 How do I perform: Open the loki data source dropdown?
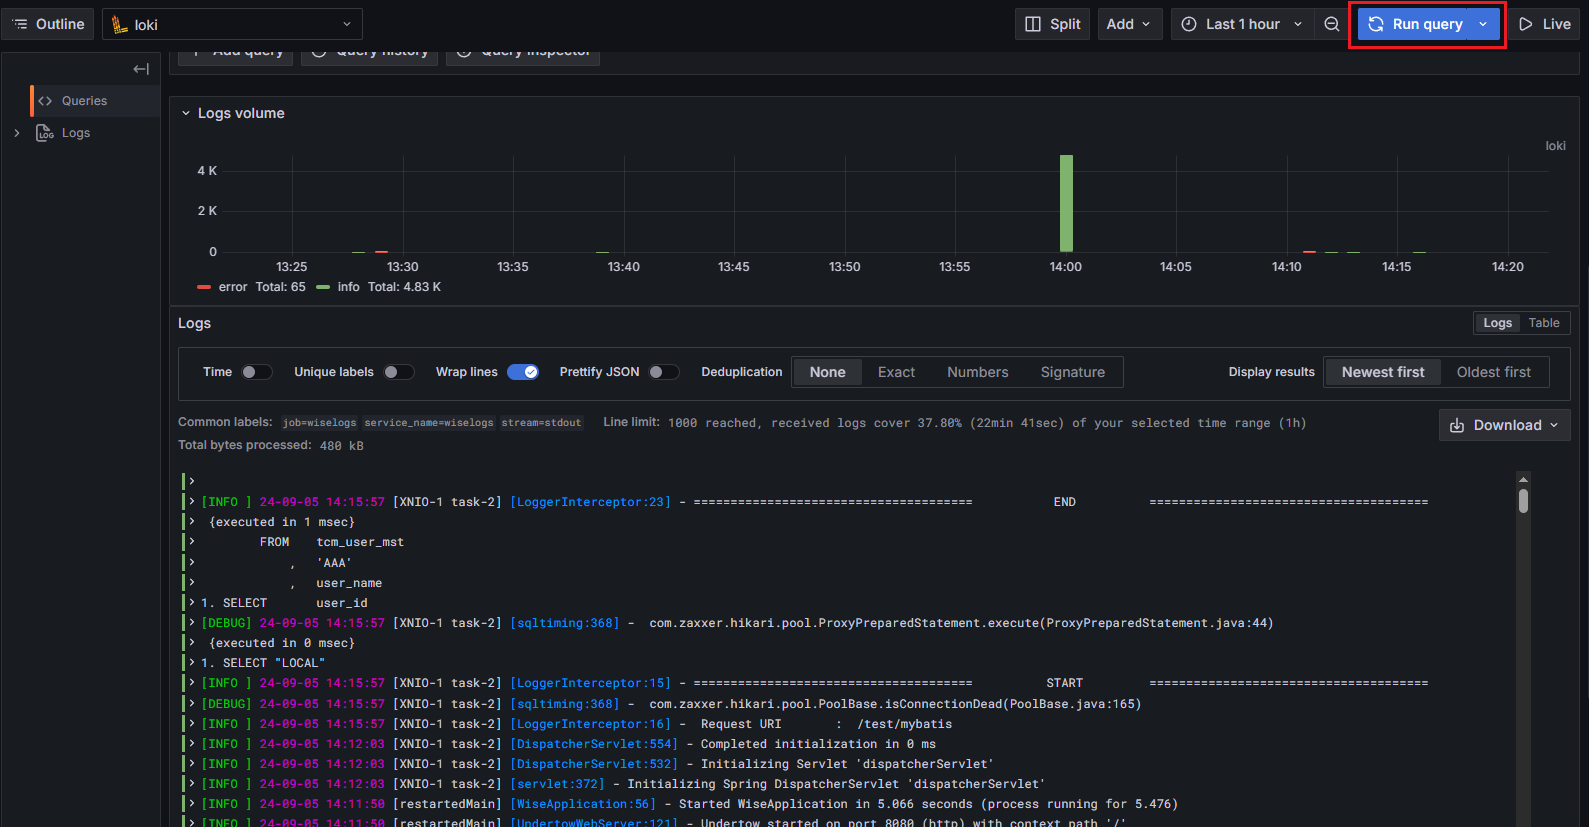pyautogui.click(x=232, y=24)
